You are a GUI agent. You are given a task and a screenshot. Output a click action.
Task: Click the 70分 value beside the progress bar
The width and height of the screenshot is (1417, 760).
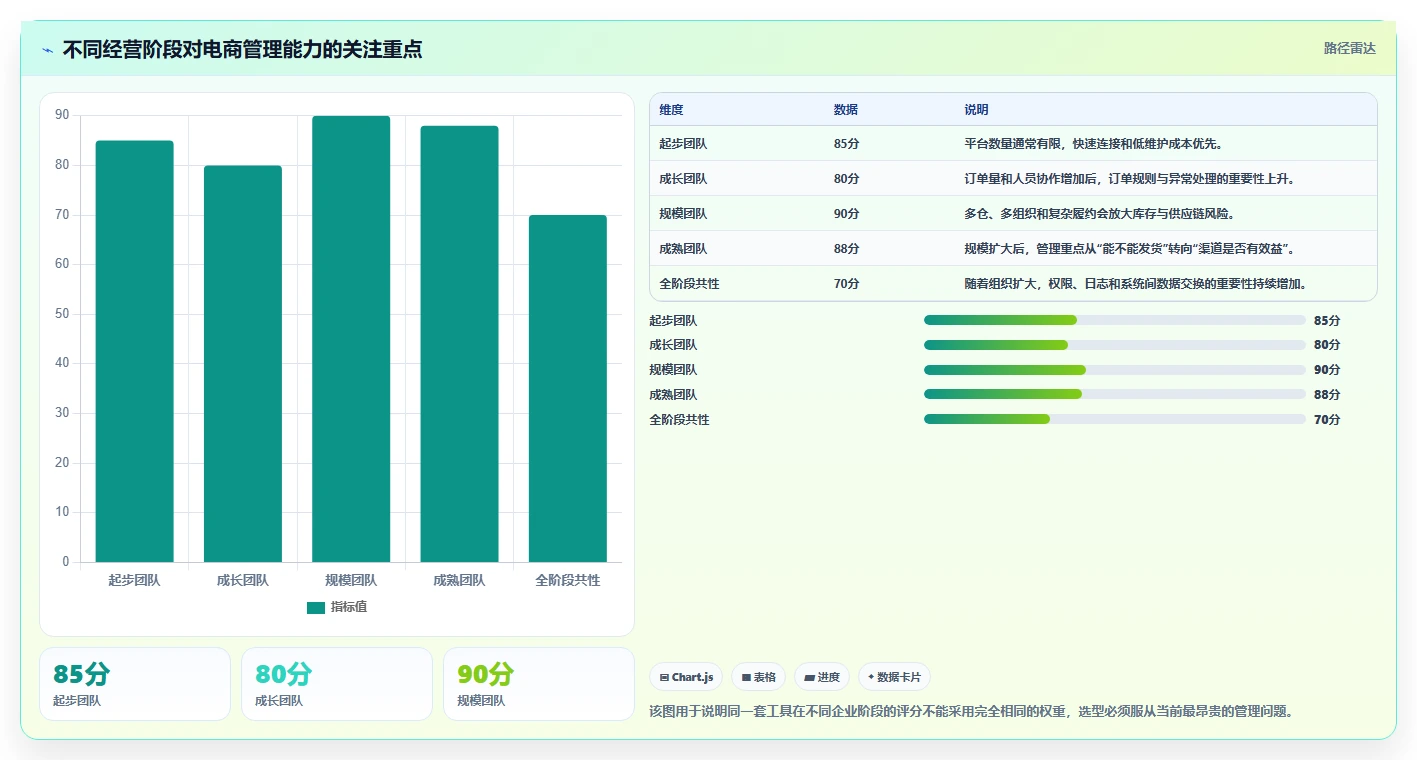(x=1327, y=420)
